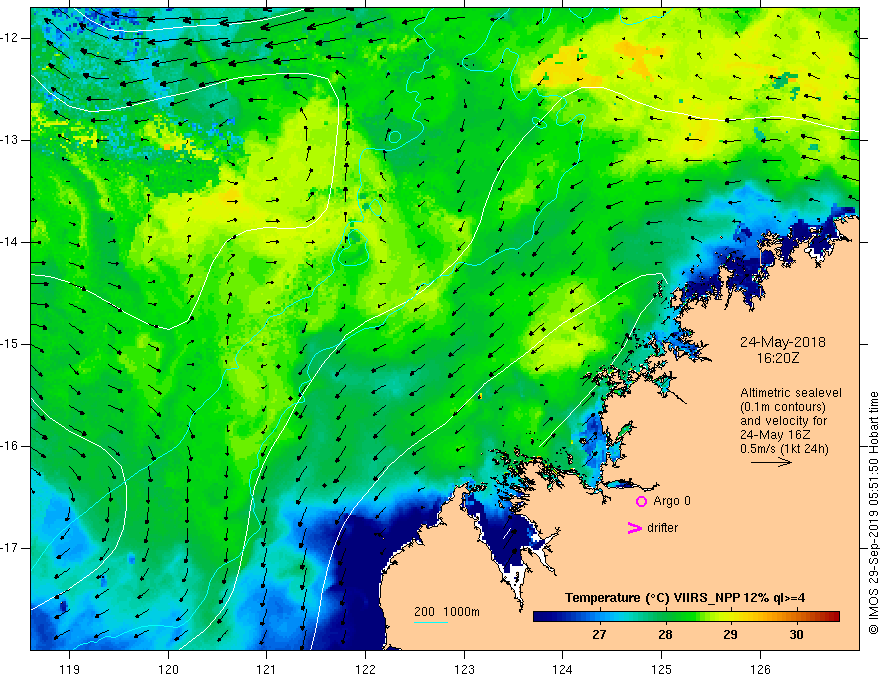880x680 pixels.
Task: Click the cyan 200 1000m depth contour line sample
Action: pos(431,622)
